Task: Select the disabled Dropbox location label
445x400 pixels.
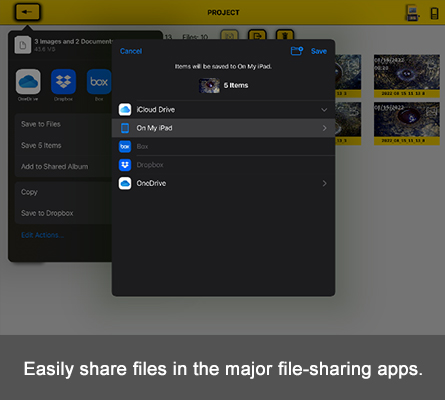Action: click(150, 165)
